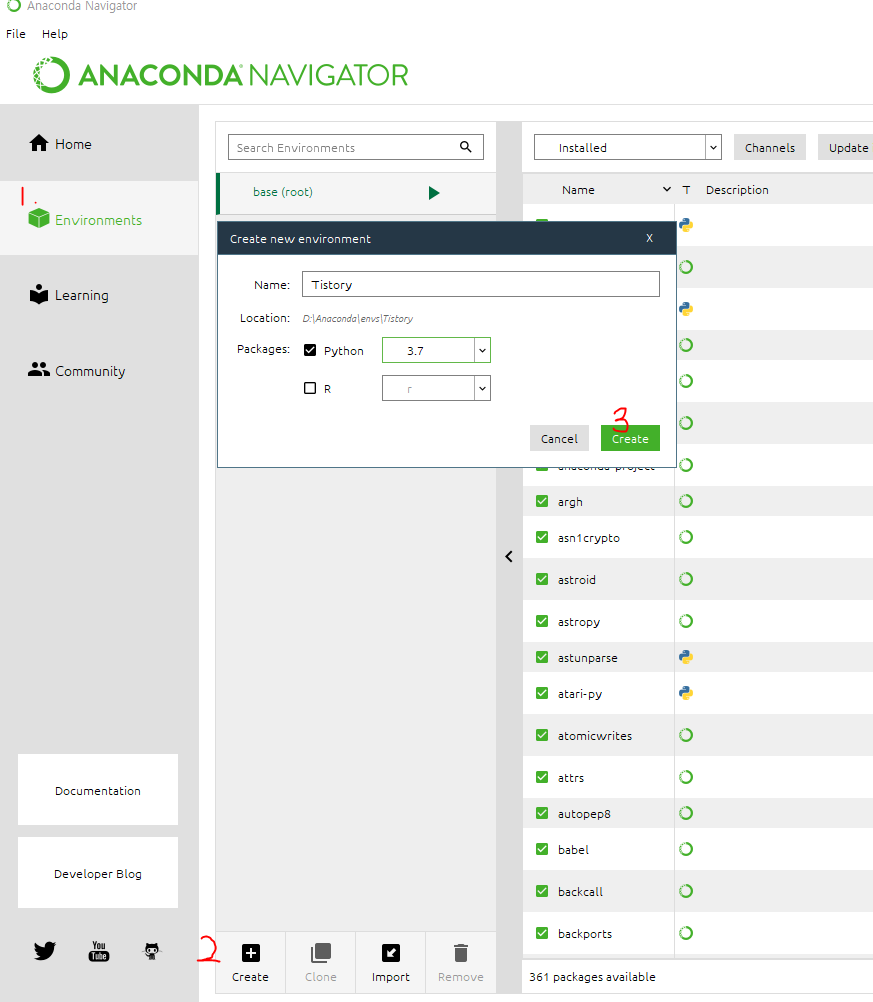This screenshot has width=873, height=1002.
Task: Check the R package checkbox
Action: [x=310, y=388]
